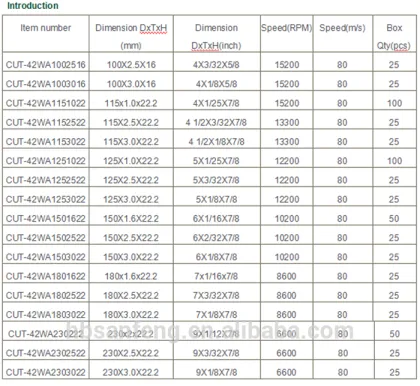The width and height of the screenshot is (420, 386).
Task: Click box quantity 25 in CUT-42WA2303022 row
Action: tap(394, 372)
